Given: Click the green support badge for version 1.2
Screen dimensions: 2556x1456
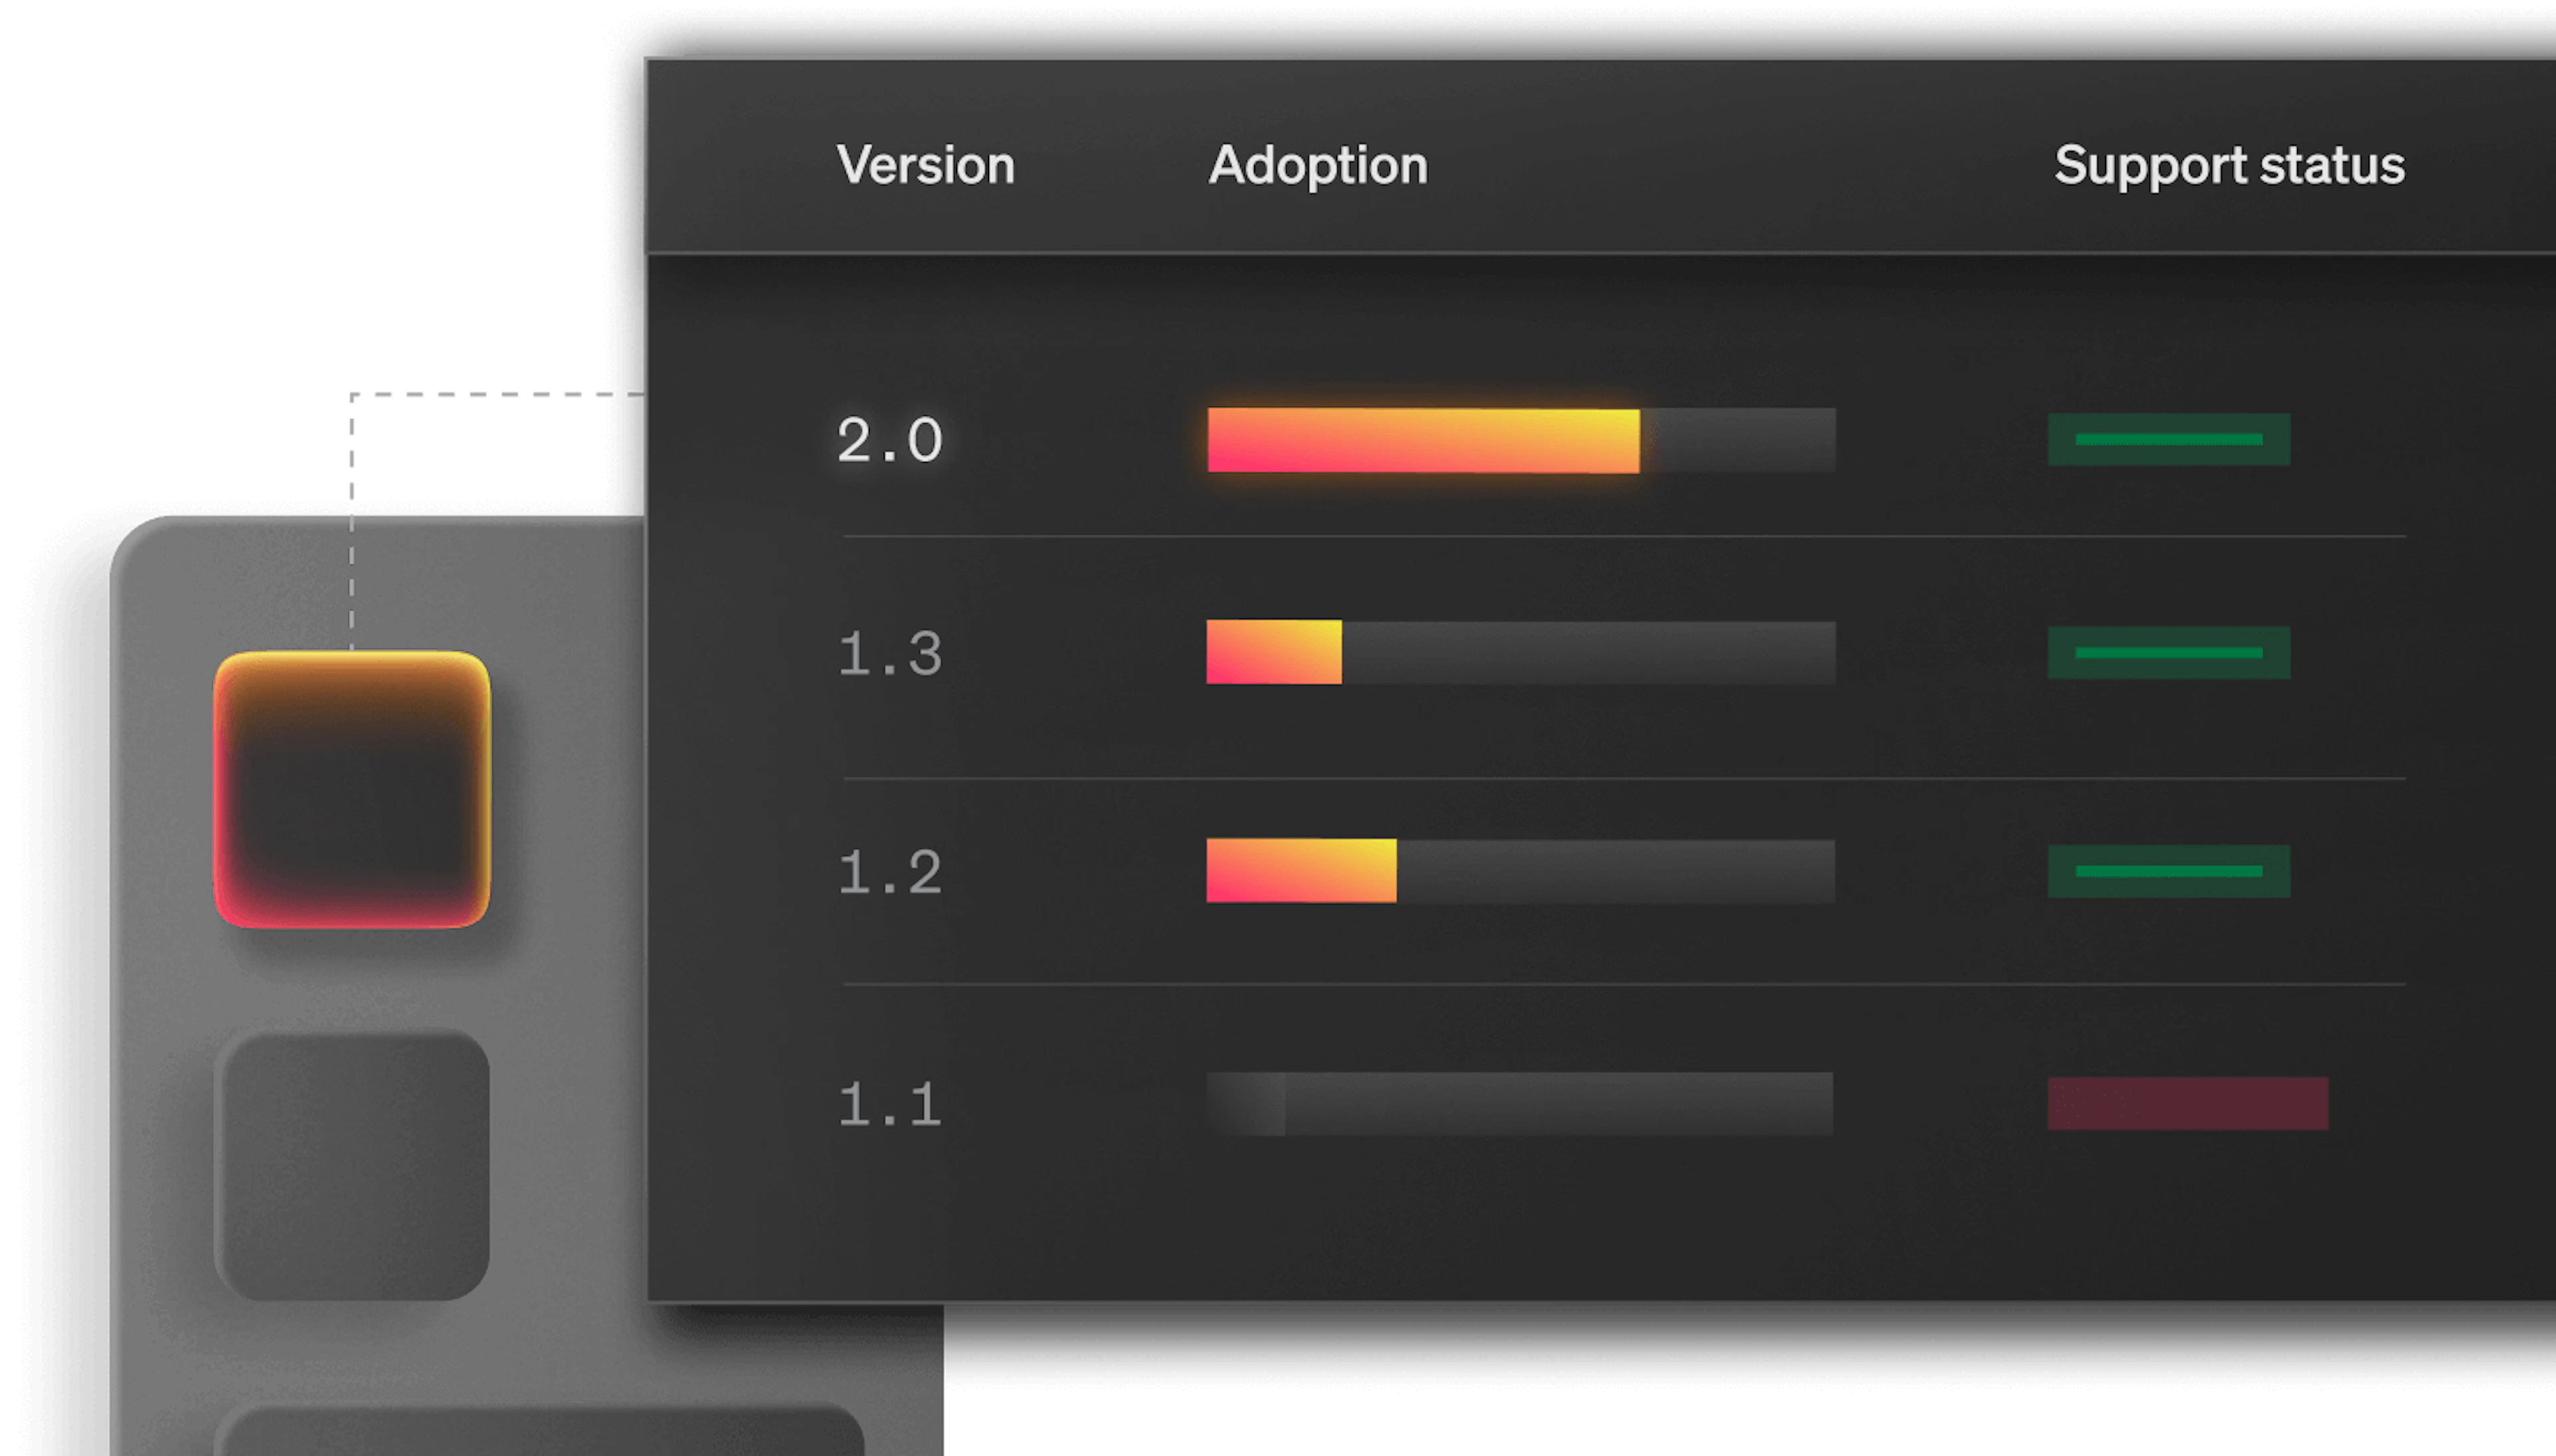Looking at the screenshot, I should (2168, 871).
